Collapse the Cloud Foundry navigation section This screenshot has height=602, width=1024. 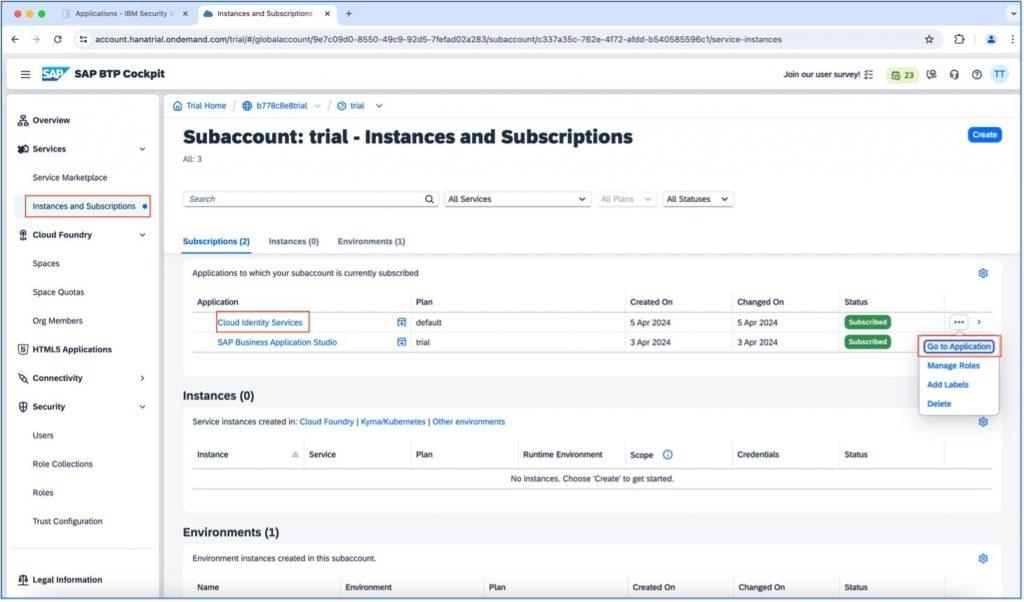142,235
